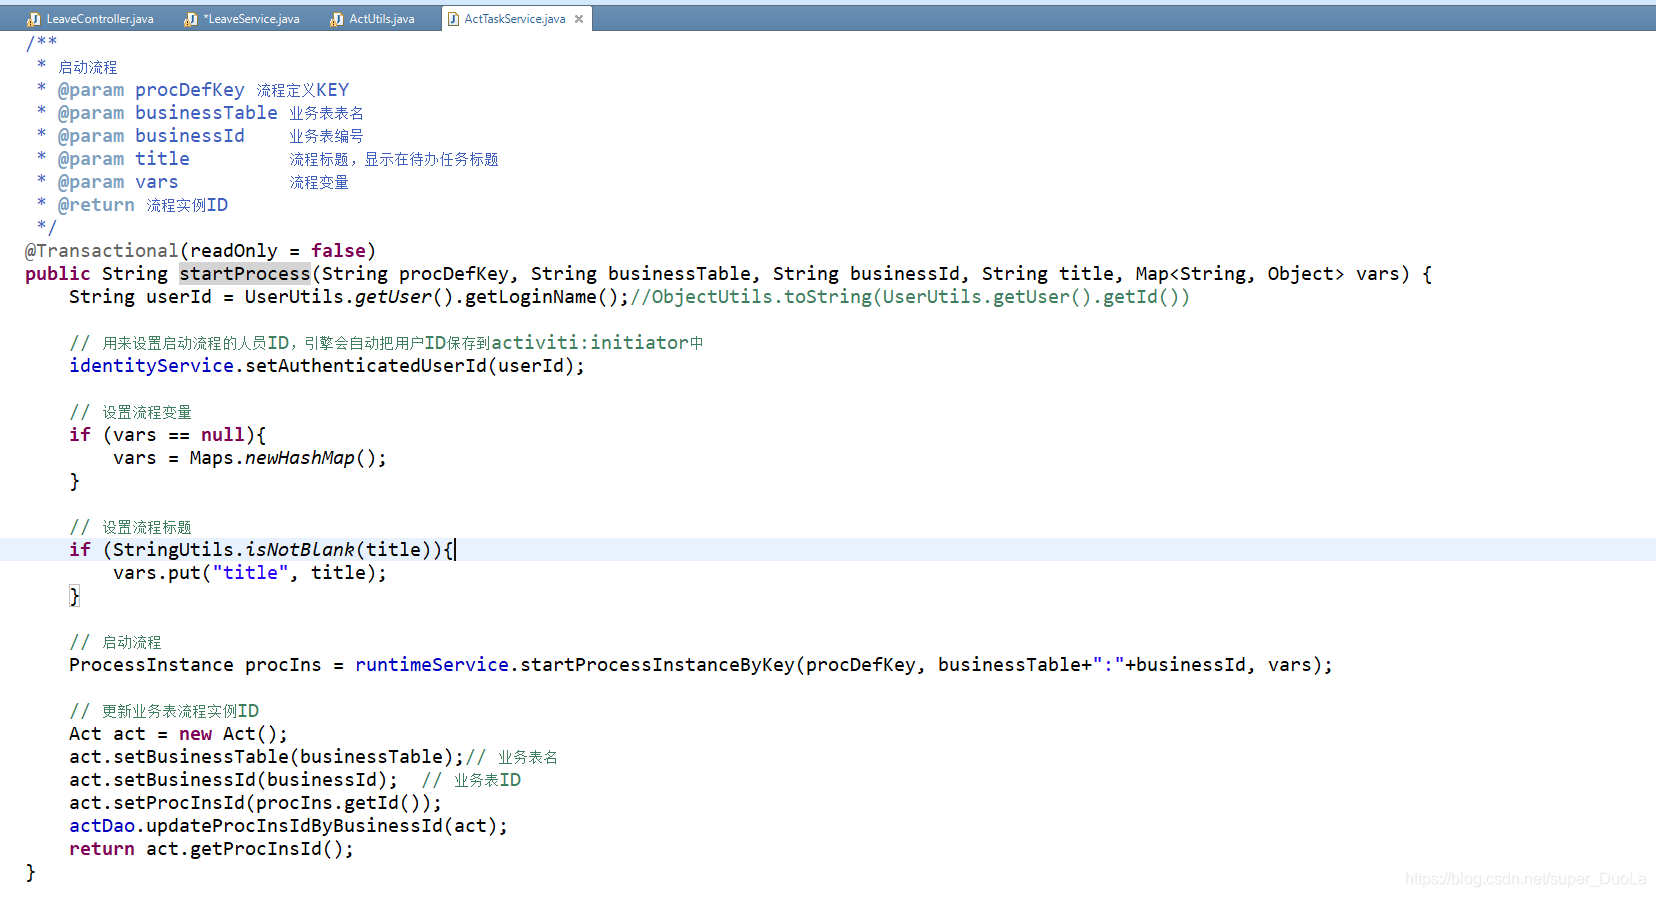This screenshot has width=1656, height=897.
Task: Click the commented ObjectUtils.toString code
Action: click(910, 297)
